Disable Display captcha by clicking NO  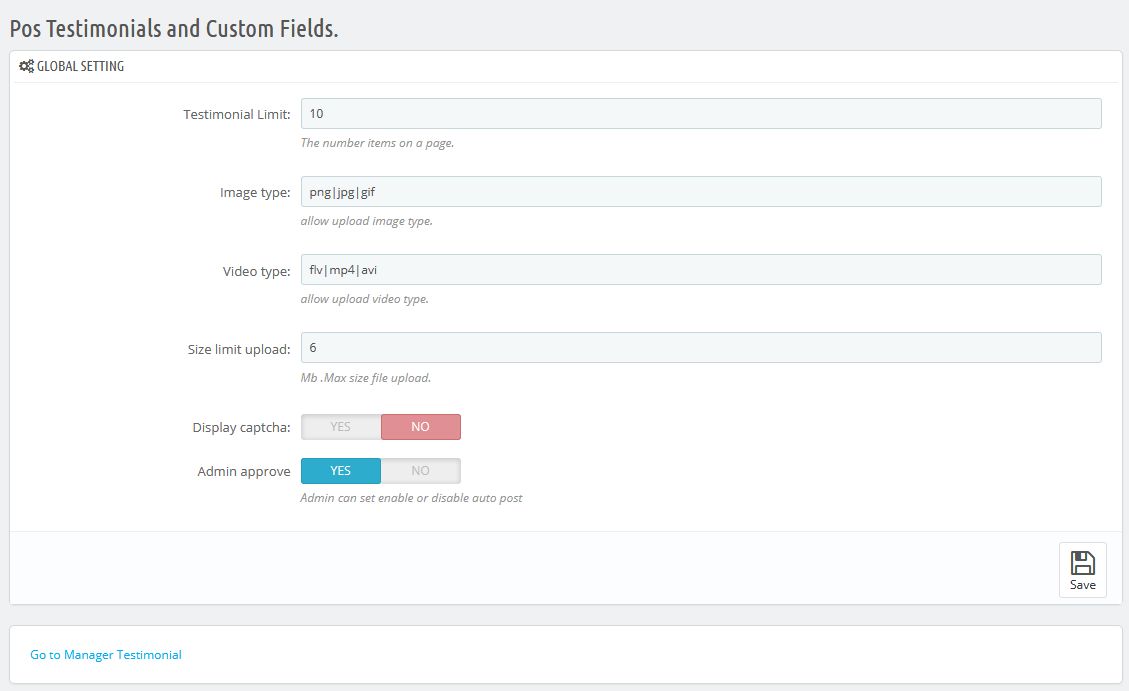(420, 426)
